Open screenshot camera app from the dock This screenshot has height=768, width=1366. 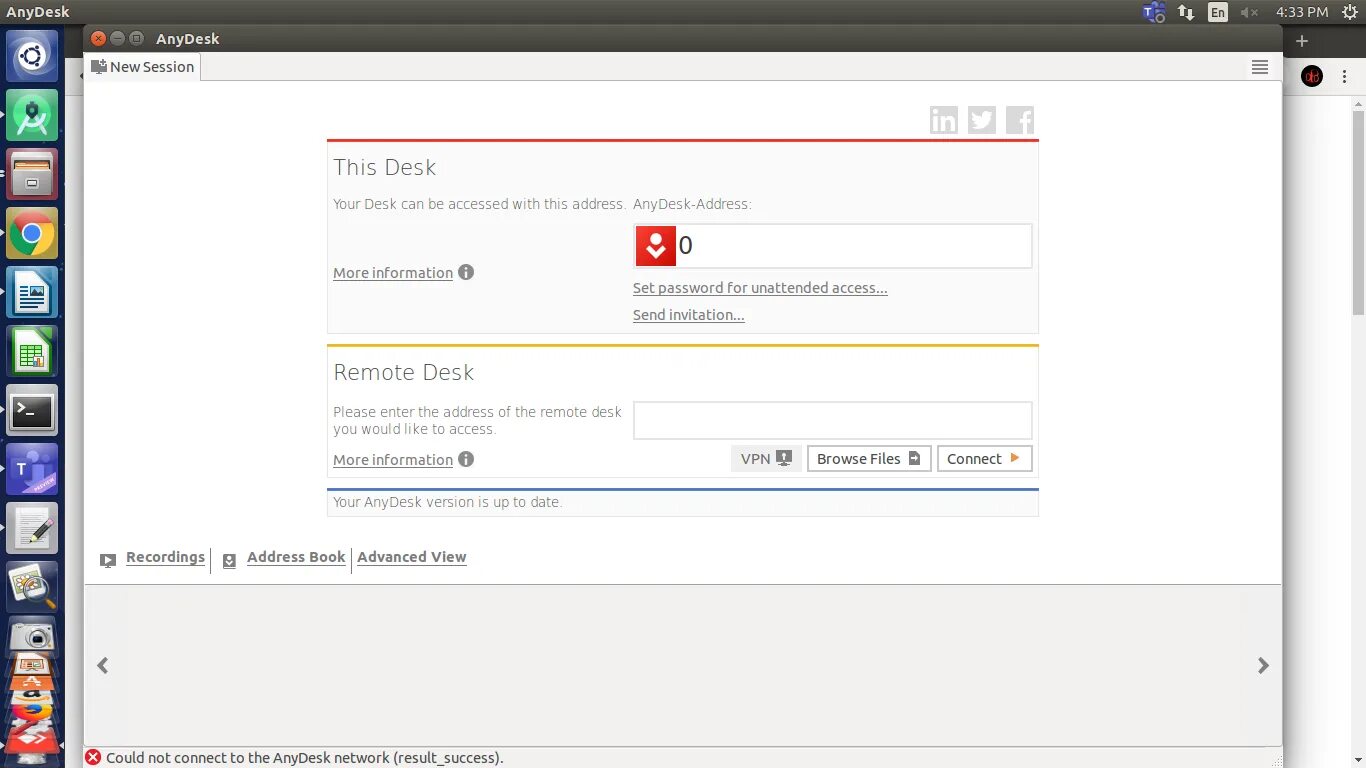point(32,637)
